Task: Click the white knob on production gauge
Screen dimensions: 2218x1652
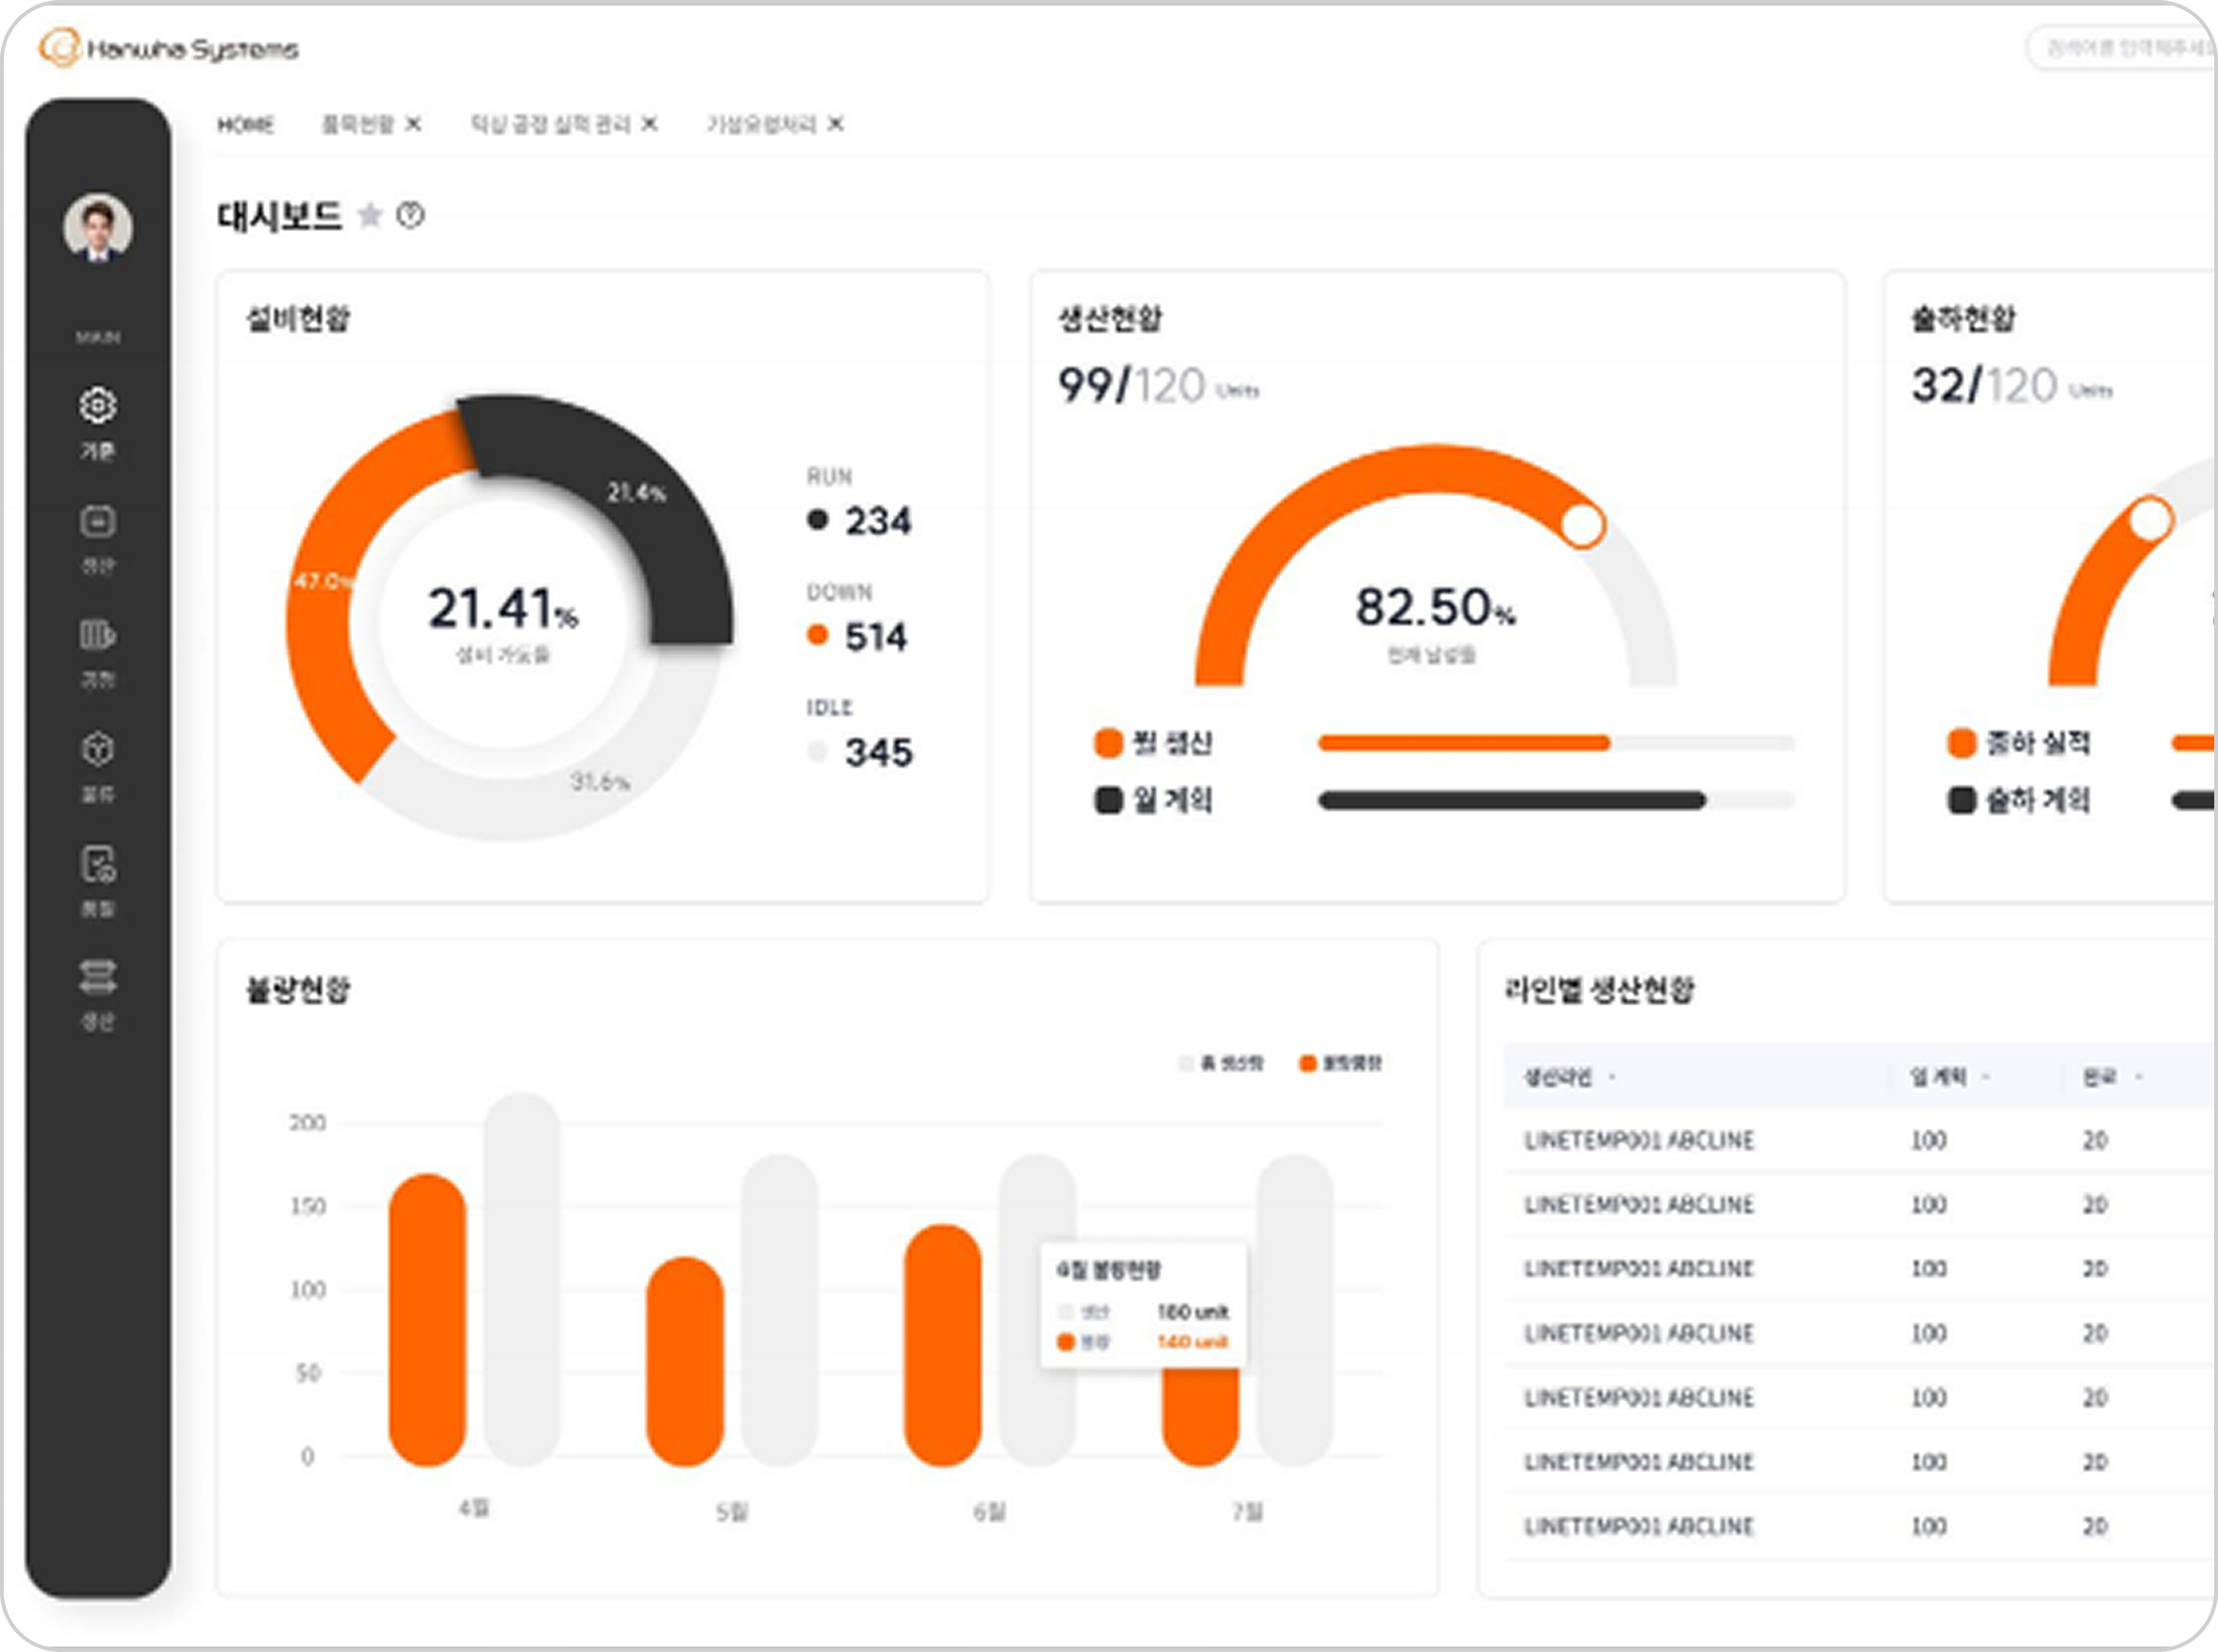Action: (1582, 525)
